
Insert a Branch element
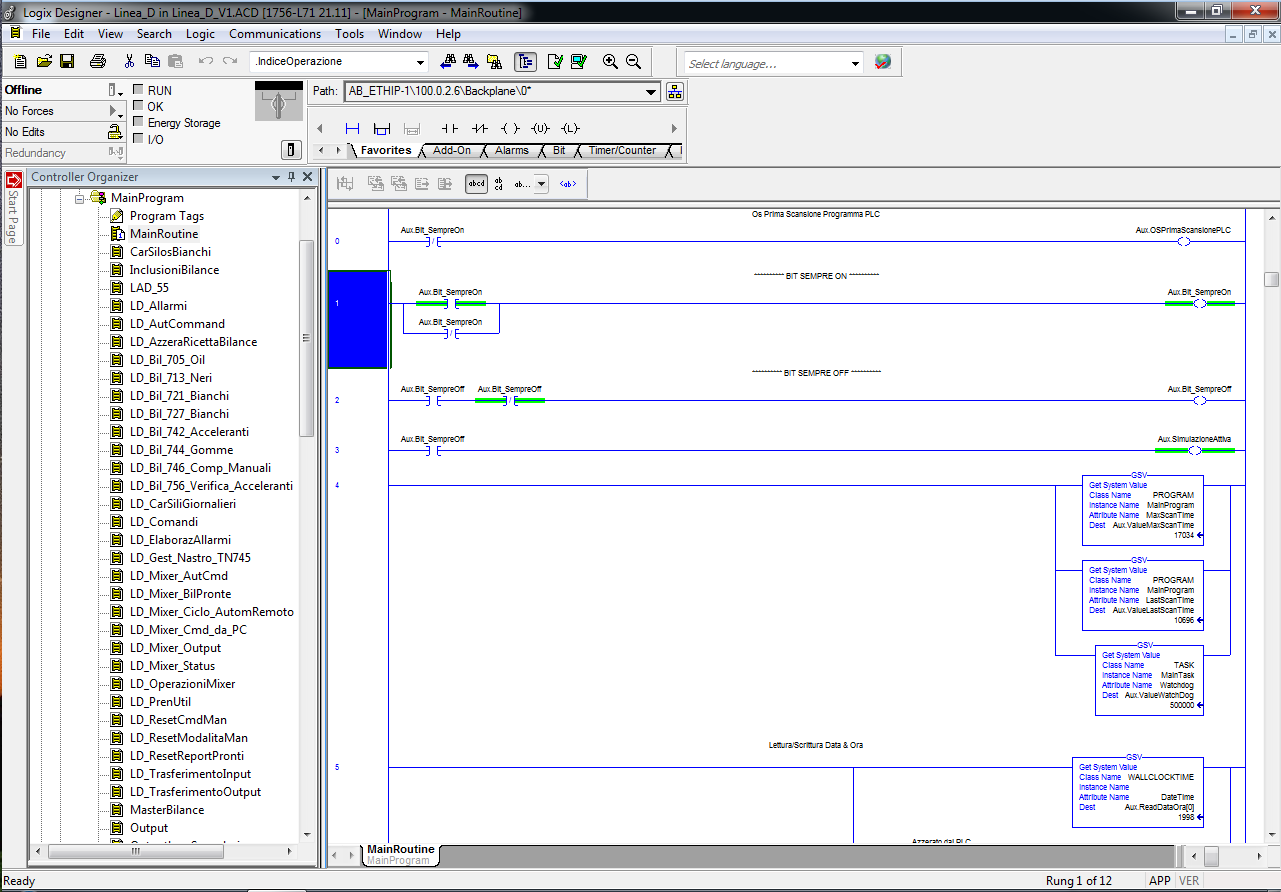point(381,128)
